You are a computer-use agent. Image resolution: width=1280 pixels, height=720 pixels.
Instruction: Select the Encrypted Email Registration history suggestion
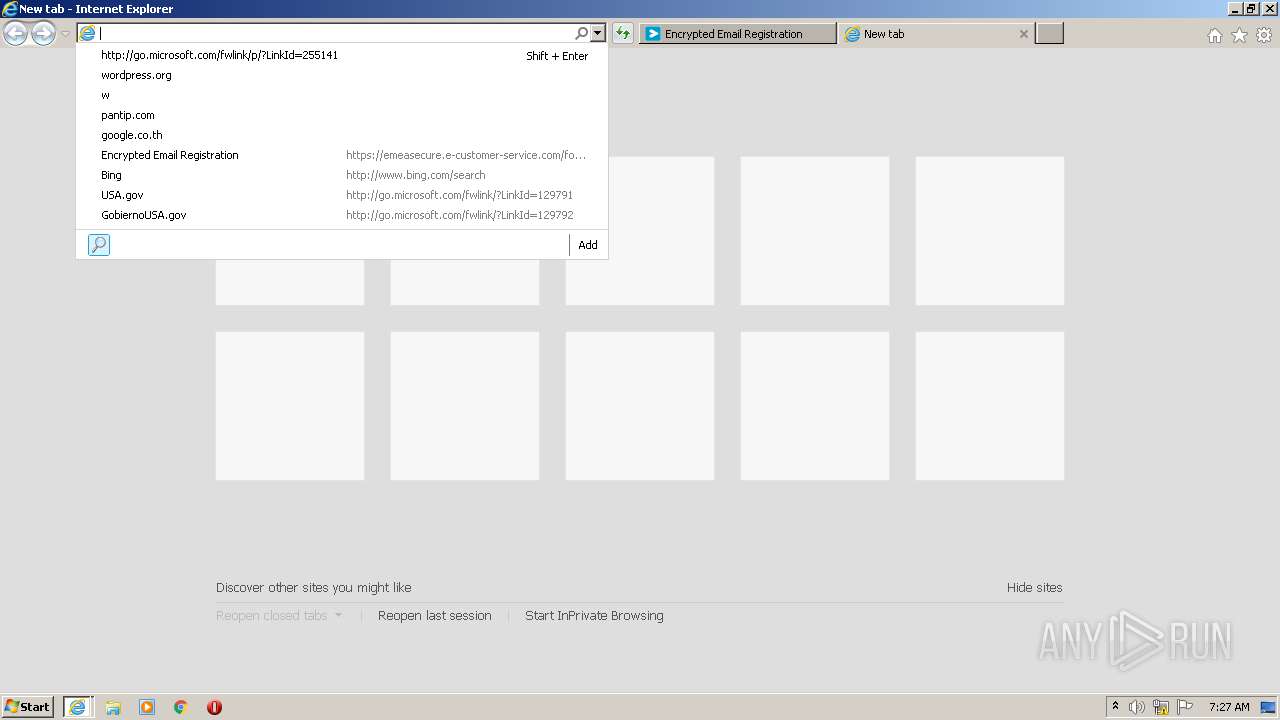(342, 155)
